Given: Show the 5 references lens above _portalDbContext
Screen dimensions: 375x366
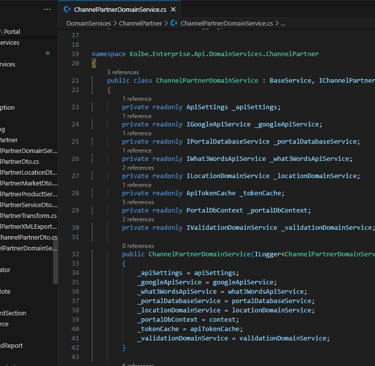Looking at the screenshot, I should click(x=138, y=202).
